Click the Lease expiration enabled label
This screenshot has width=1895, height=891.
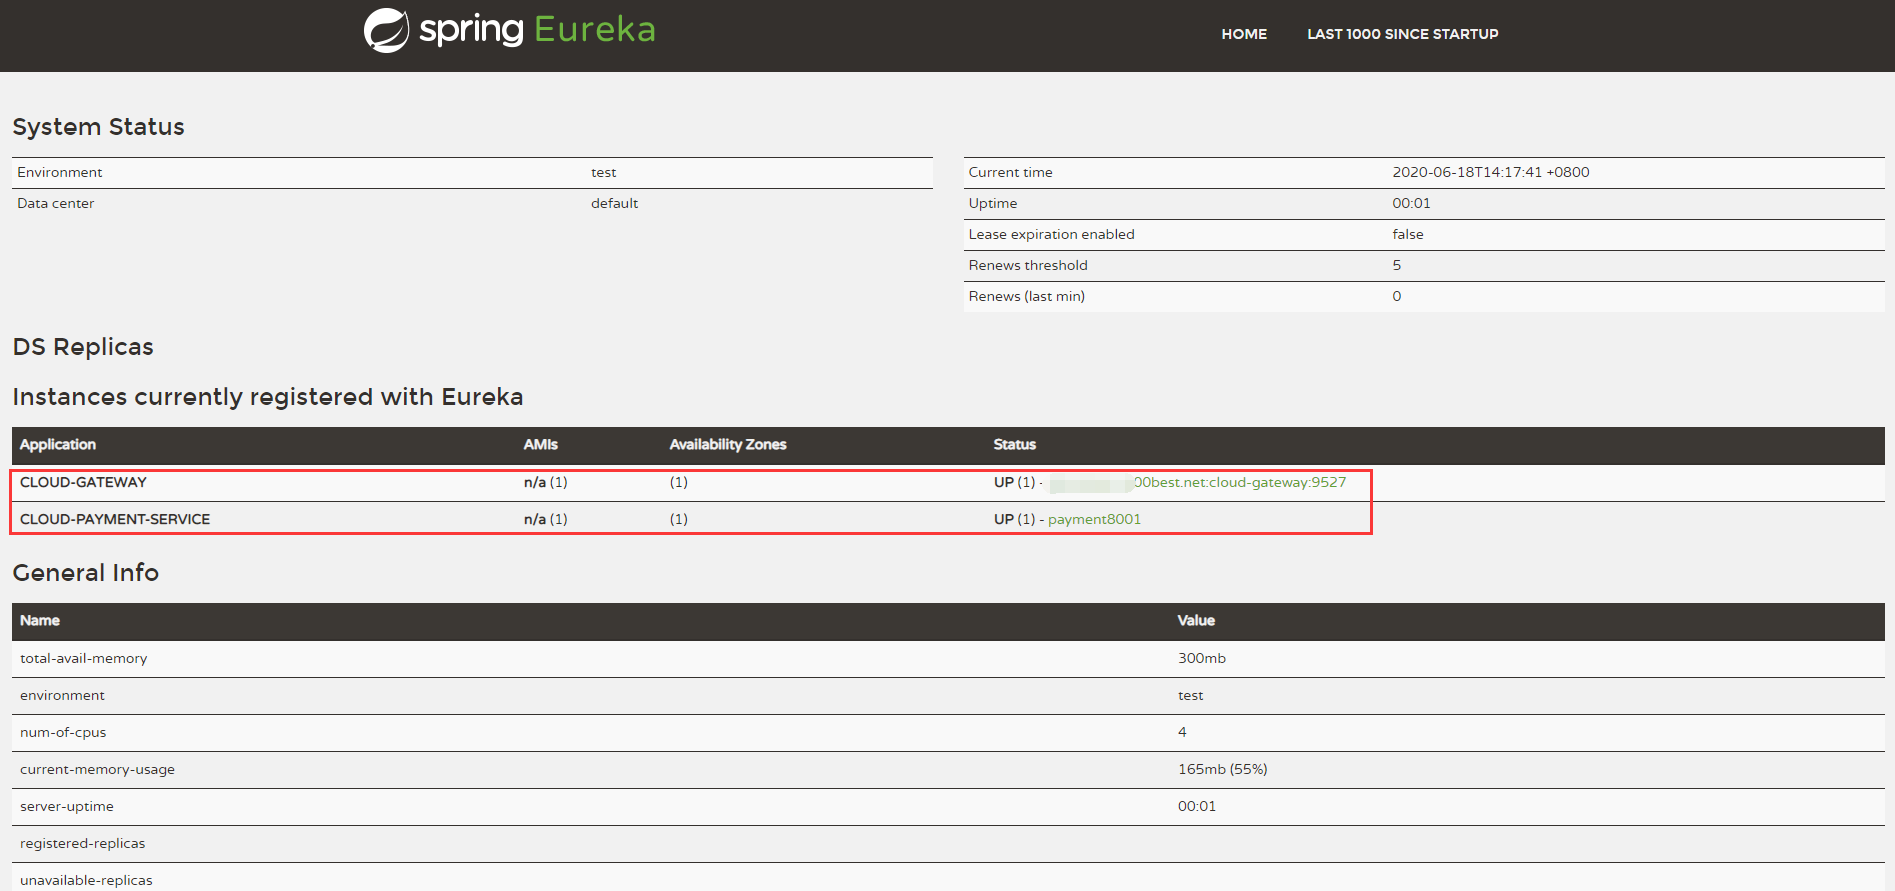(x=1052, y=234)
